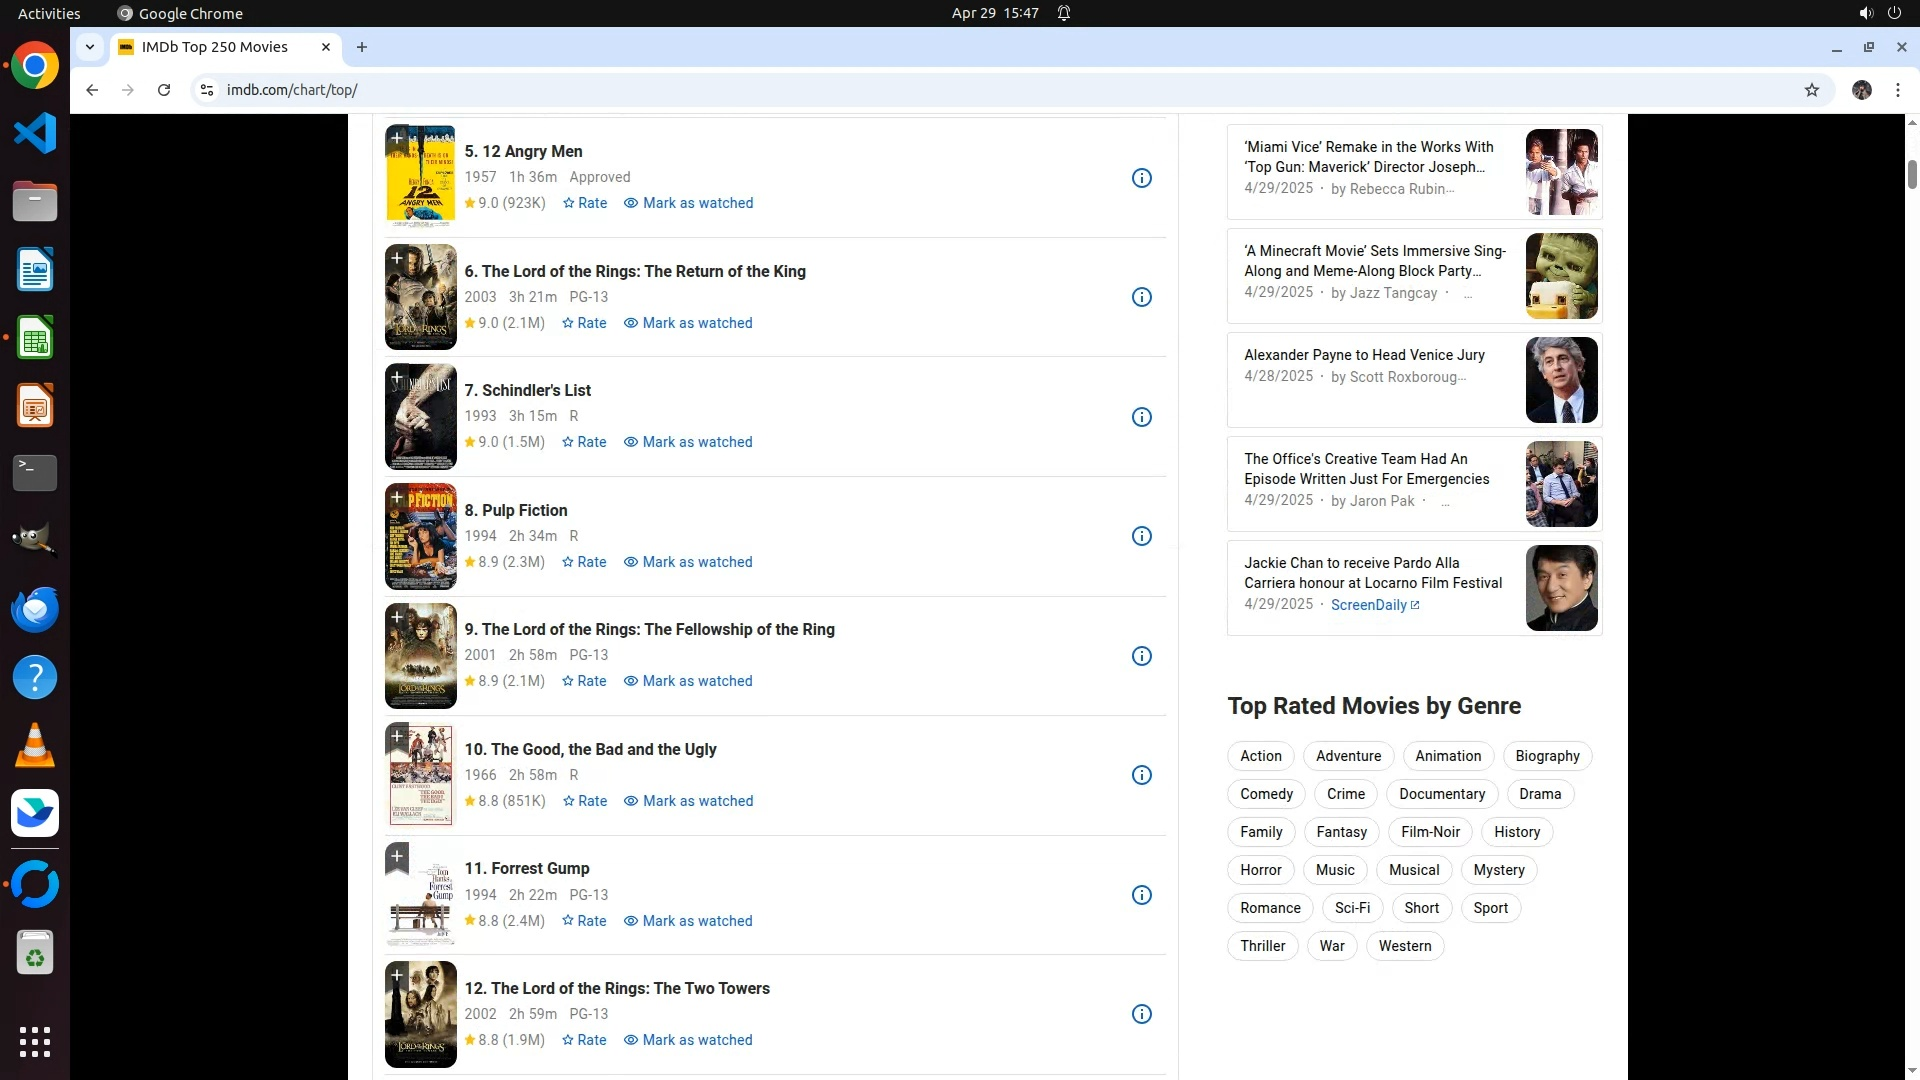Rate The Lord of the Rings: The Two Towers
1920x1080 pixels.
tap(584, 1040)
